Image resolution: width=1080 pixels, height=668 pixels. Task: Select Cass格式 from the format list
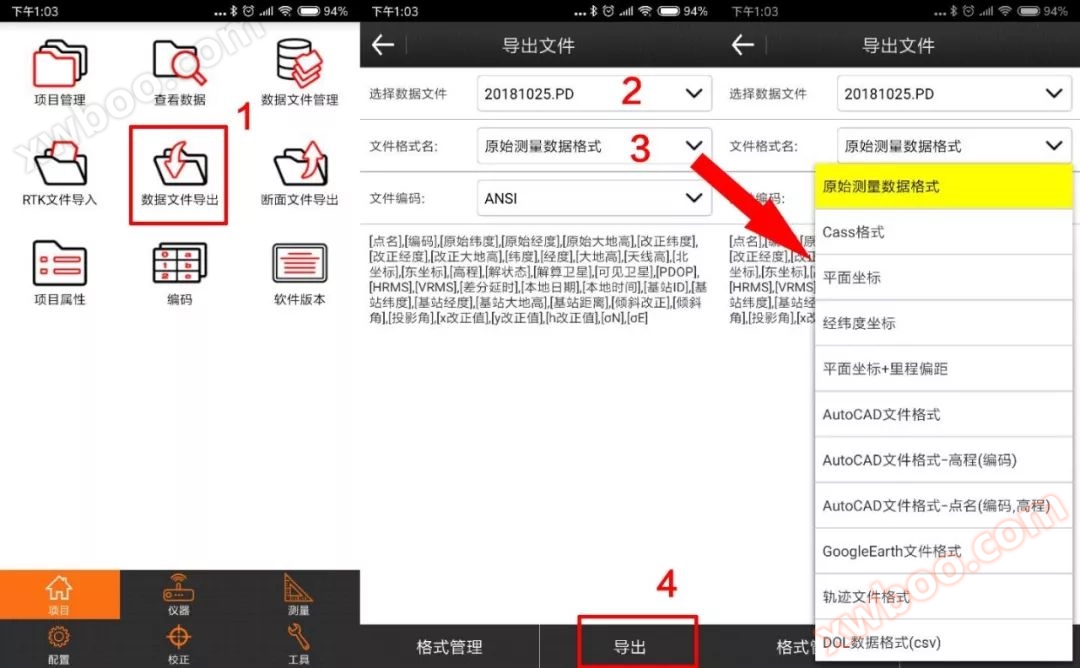point(943,232)
